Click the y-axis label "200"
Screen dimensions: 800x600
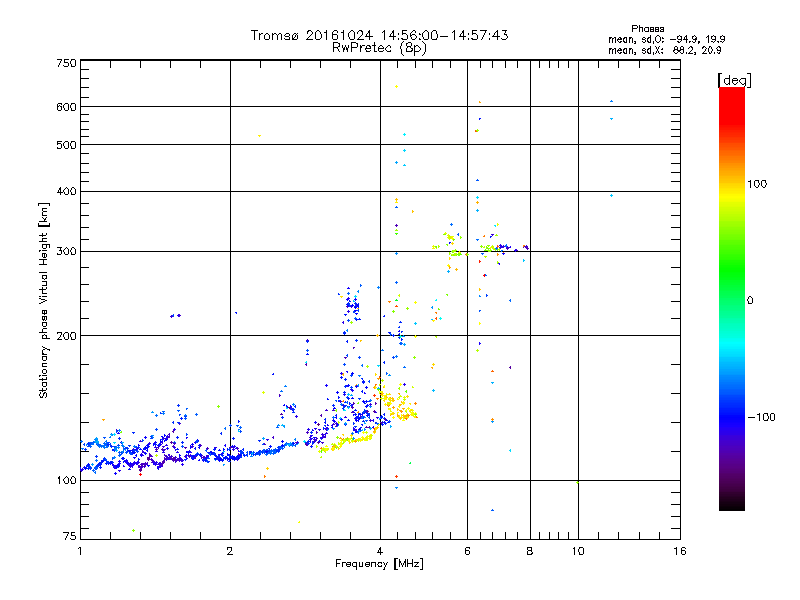tap(66, 336)
